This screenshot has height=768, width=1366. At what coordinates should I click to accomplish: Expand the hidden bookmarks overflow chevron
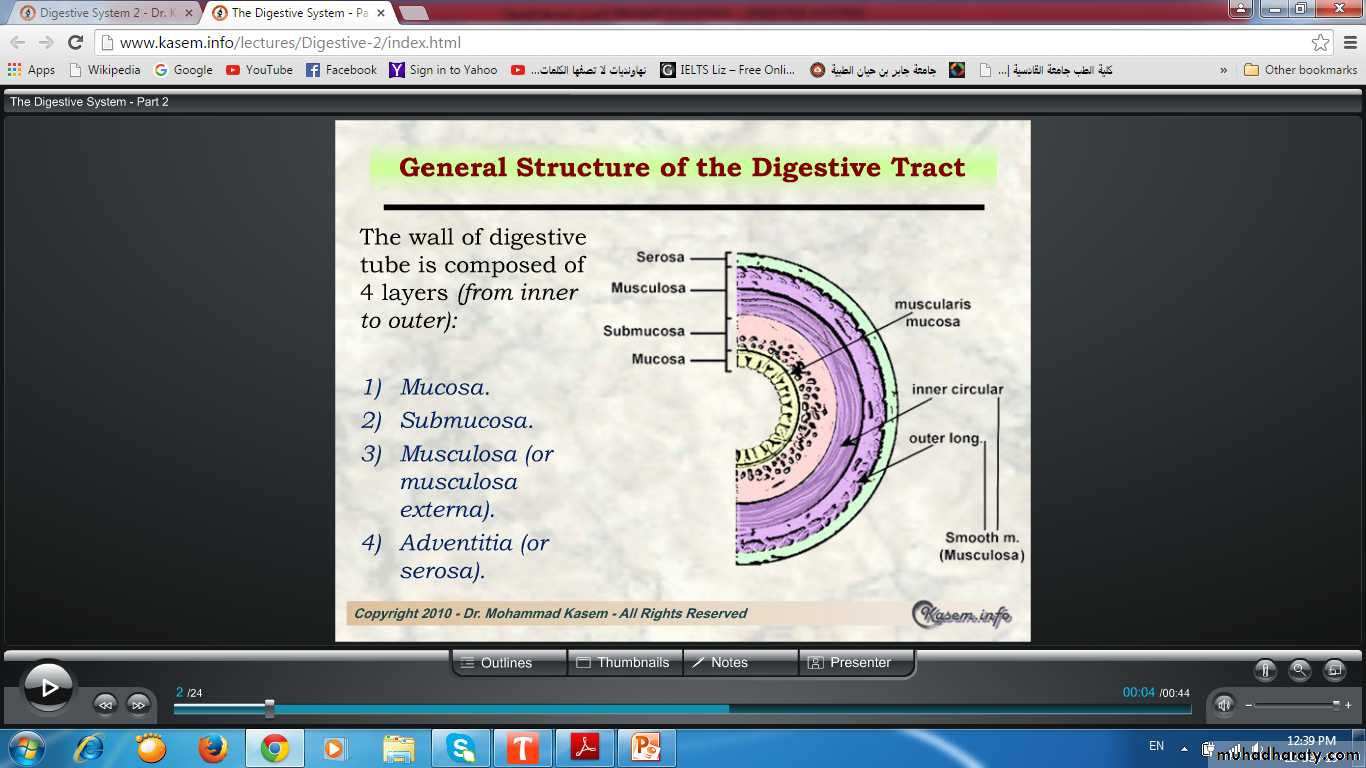pos(1224,70)
